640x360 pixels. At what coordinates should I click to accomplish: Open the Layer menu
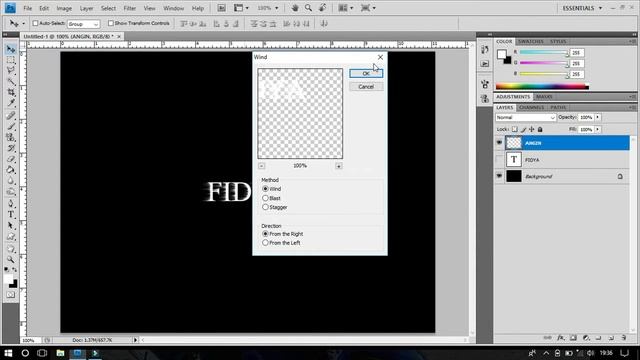click(x=86, y=8)
